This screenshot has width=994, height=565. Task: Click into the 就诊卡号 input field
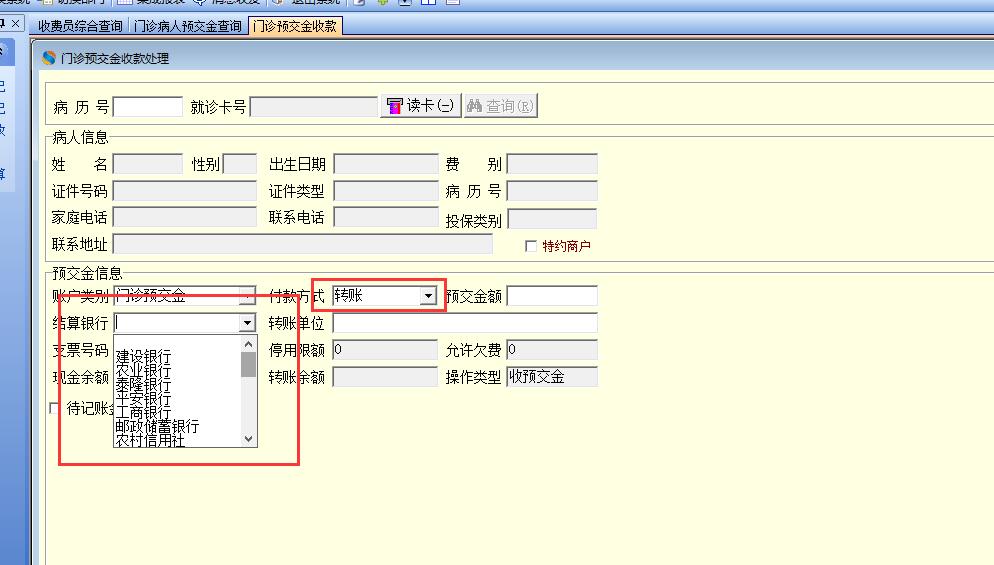coord(314,107)
